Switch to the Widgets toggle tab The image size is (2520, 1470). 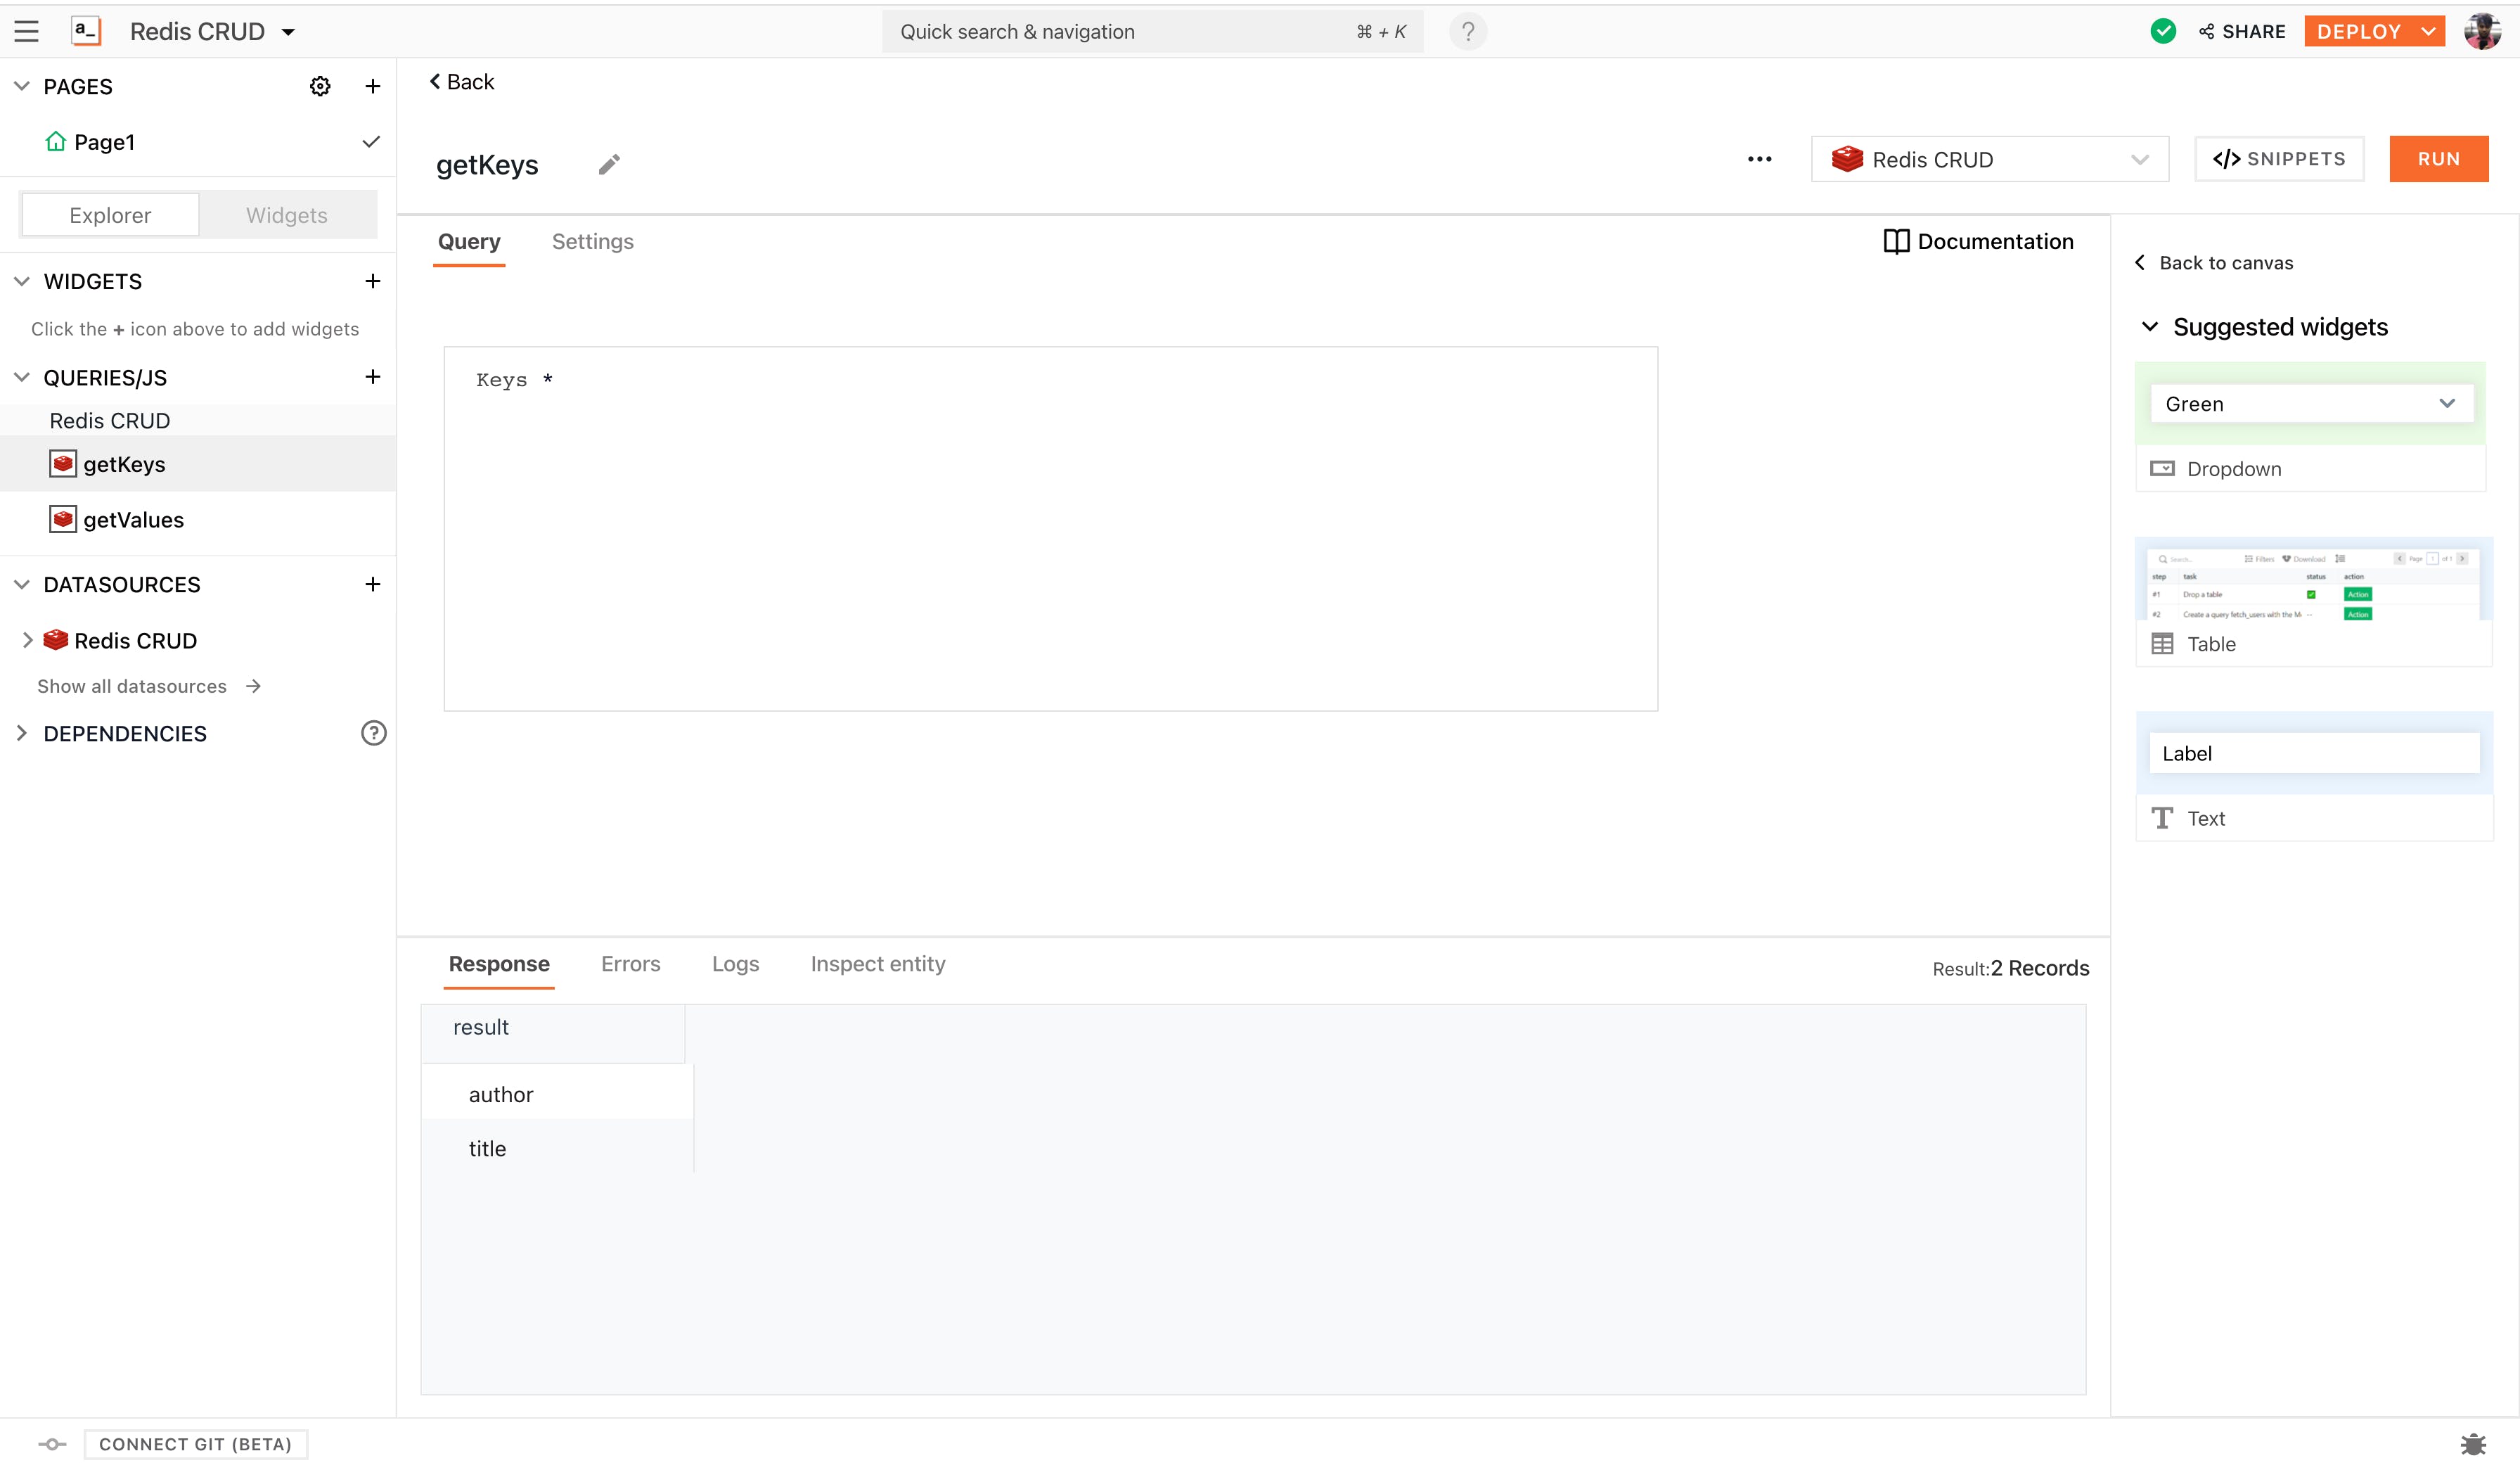click(286, 215)
